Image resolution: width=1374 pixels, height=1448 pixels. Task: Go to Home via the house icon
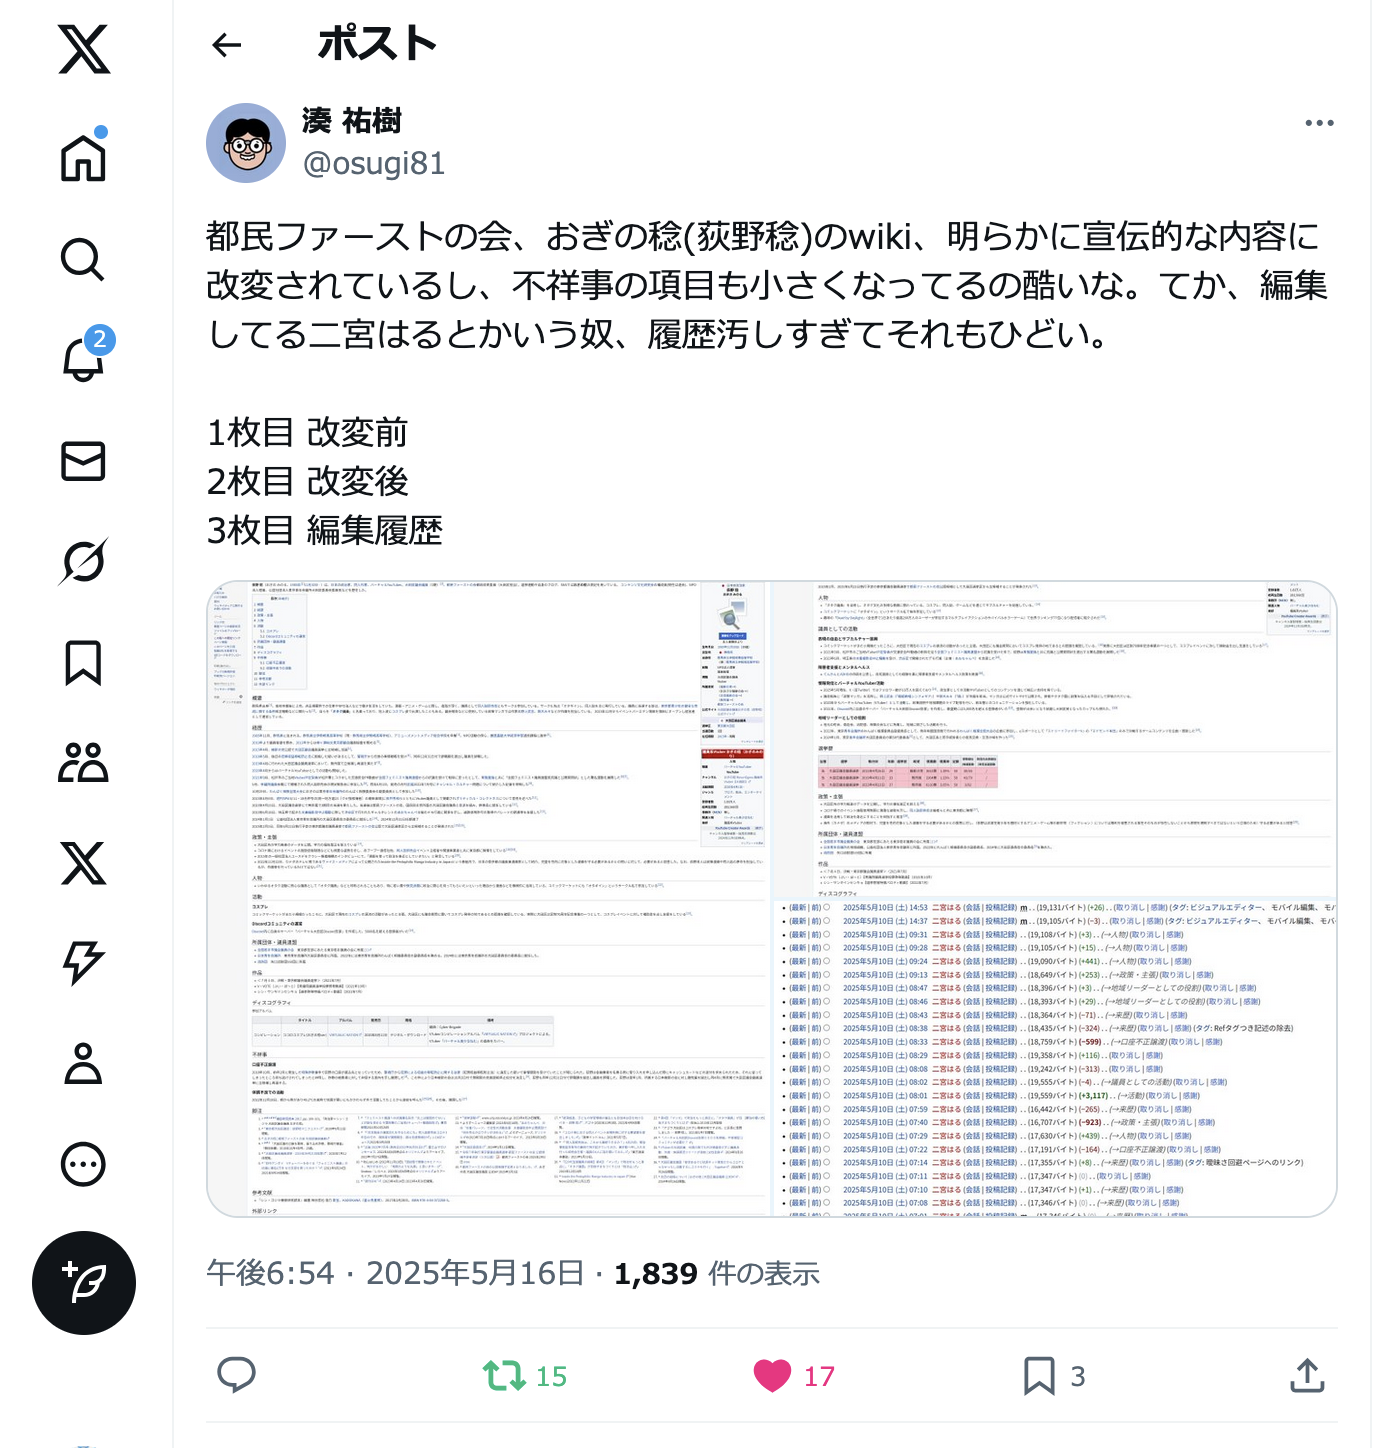pyautogui.click(x=84, y=158)
